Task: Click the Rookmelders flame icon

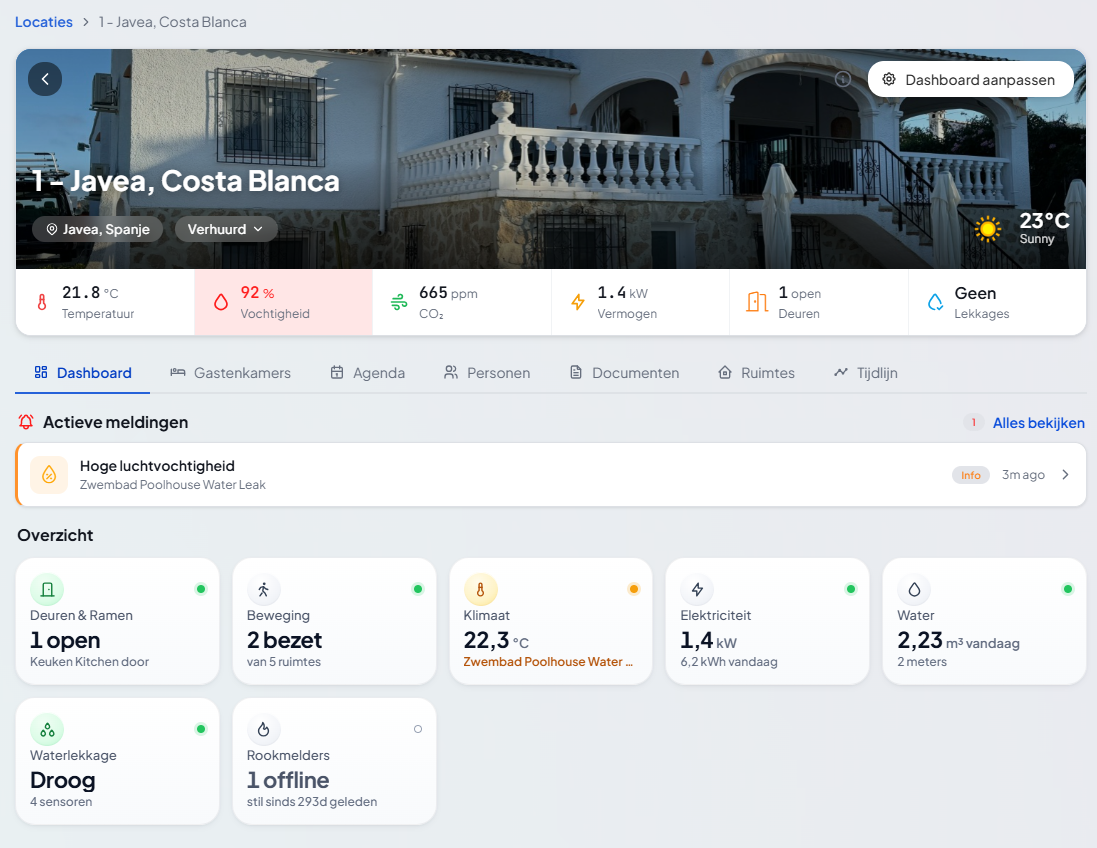Action: [264, 730]
